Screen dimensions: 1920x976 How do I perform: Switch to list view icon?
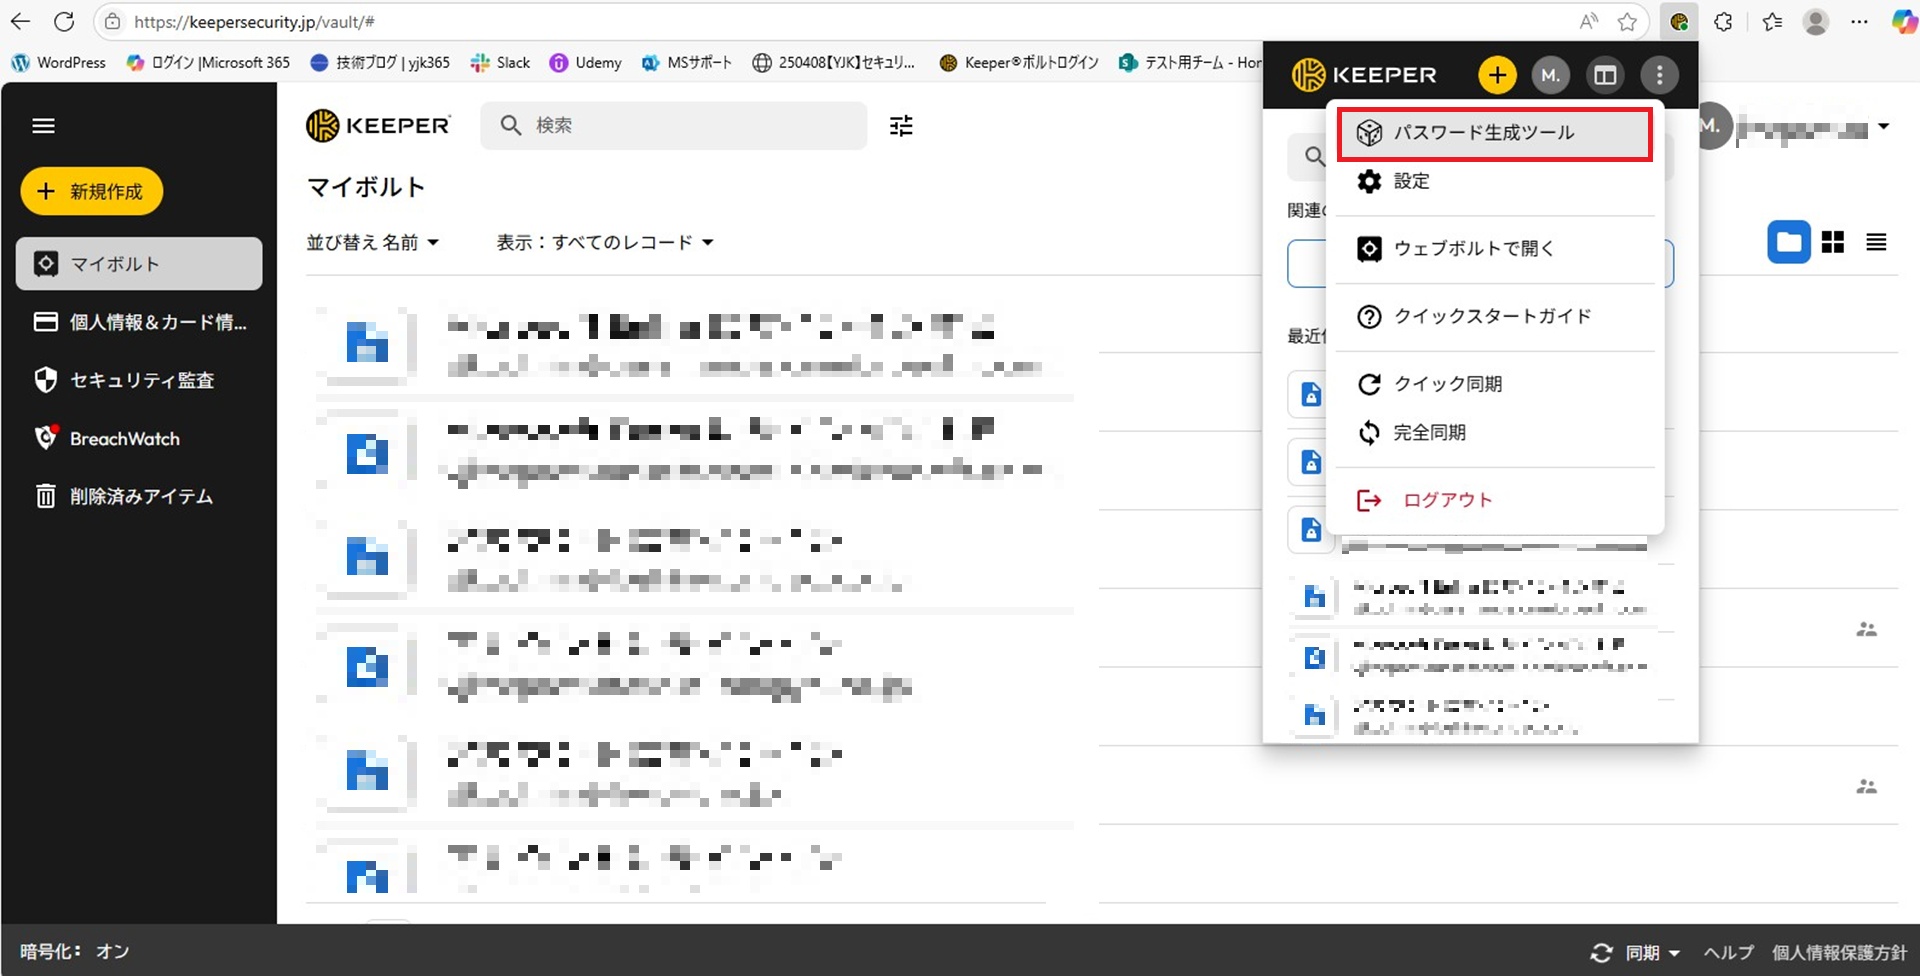[1876, 243]
